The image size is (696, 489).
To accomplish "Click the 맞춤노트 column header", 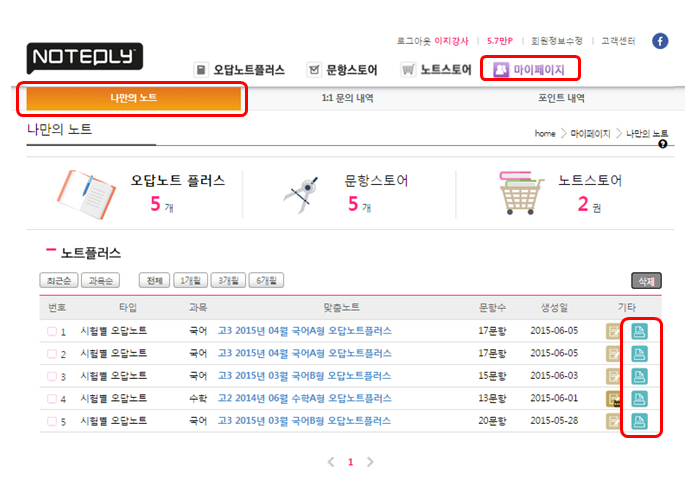I will pyautogui.click(x=341, y=308).
